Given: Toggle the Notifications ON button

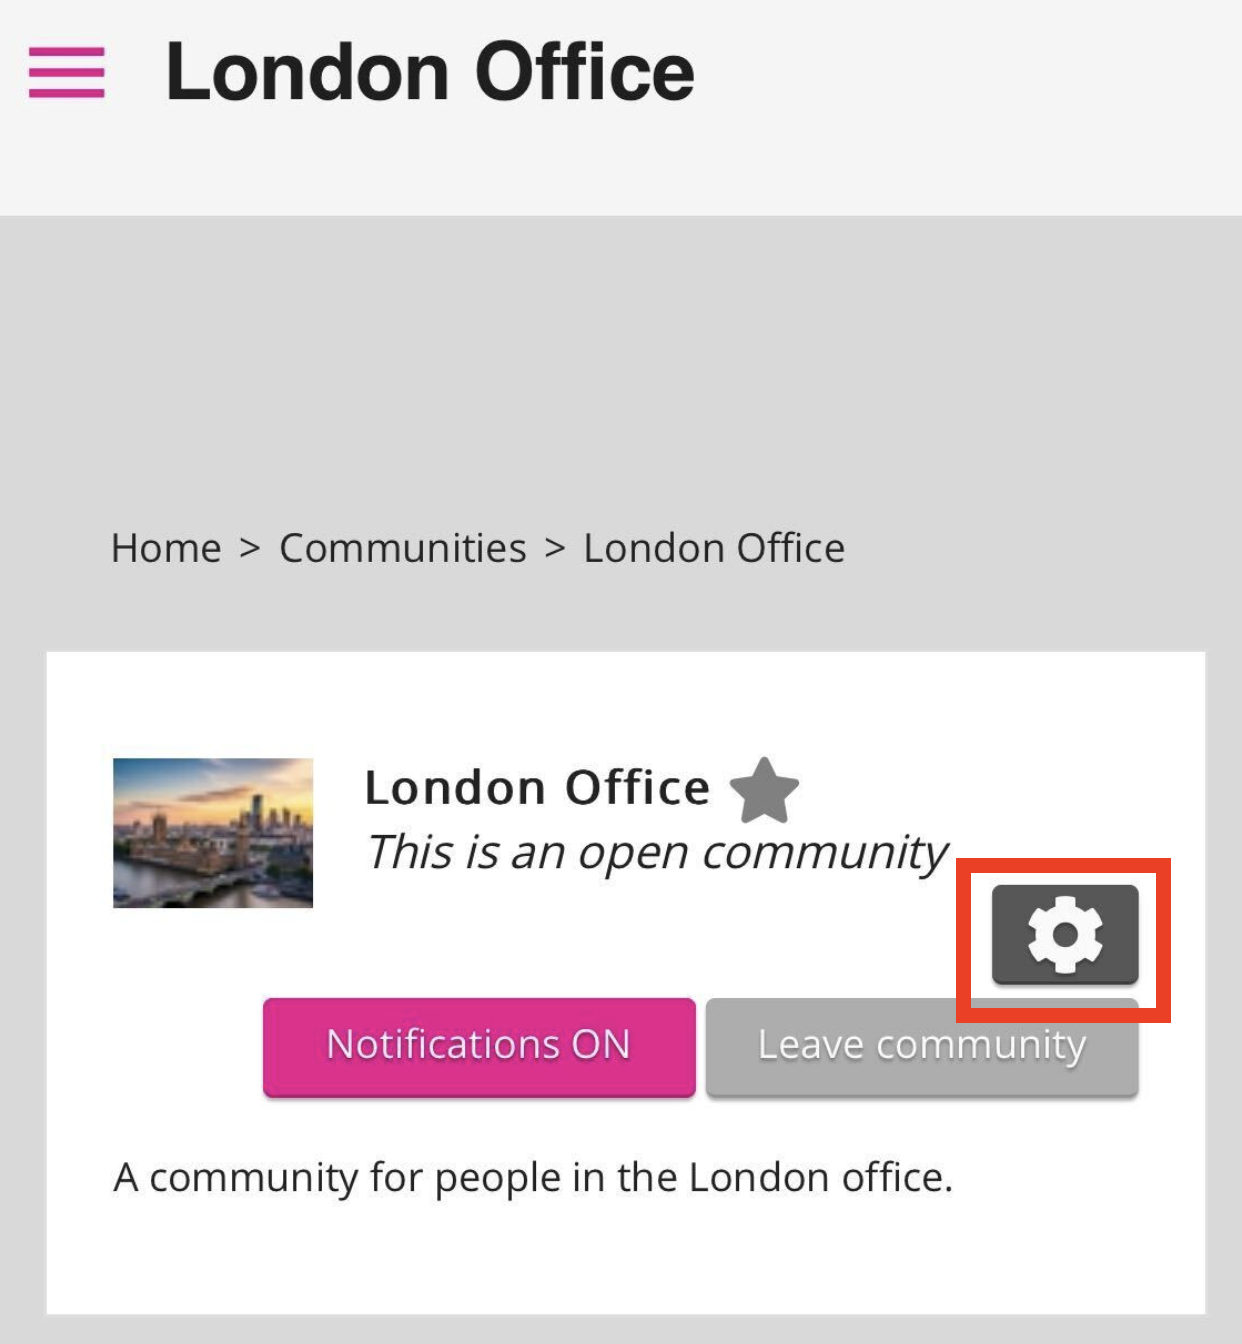Looking at the screenshot, I should (479, 1046).
